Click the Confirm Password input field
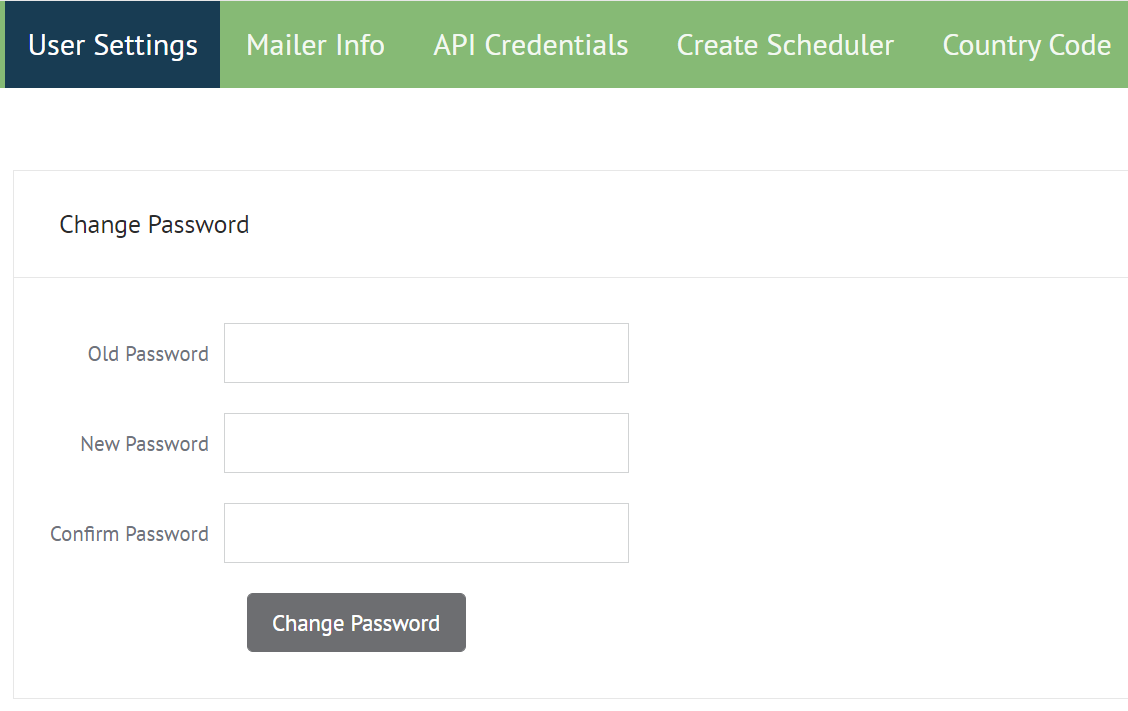This screenshot has width=1128, height=711. point(426,533)
